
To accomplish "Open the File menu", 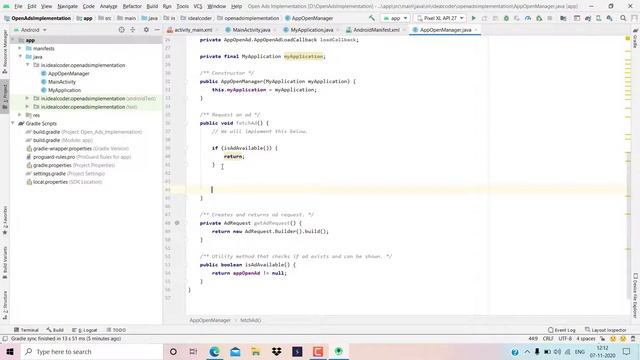I will coord(18,6).
